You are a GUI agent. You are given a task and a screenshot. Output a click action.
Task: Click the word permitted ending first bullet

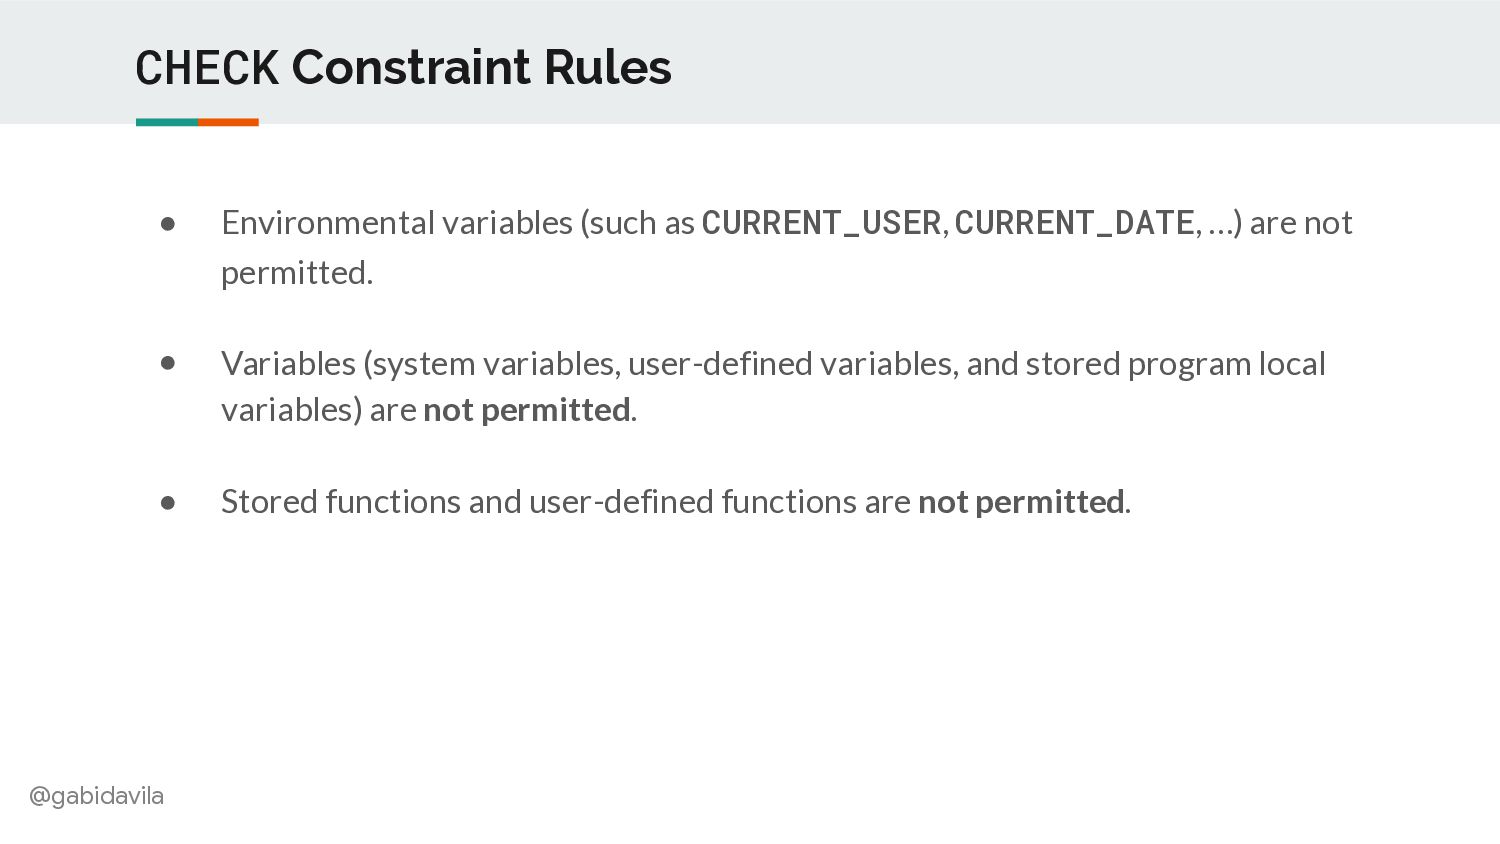click(x=294, y=273)
